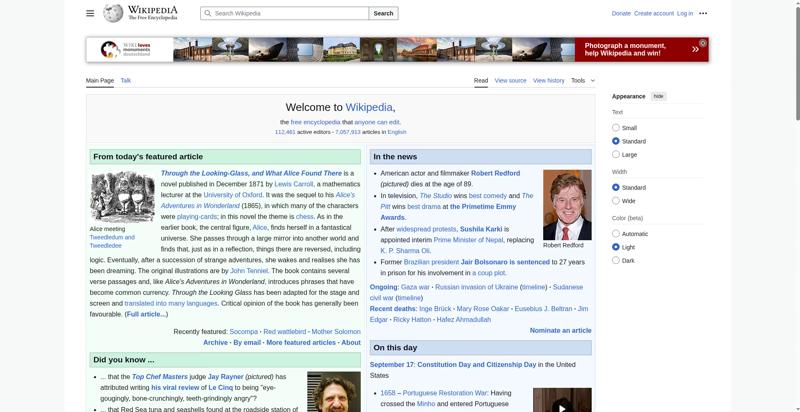Open the Full article link

pos(146,314)
